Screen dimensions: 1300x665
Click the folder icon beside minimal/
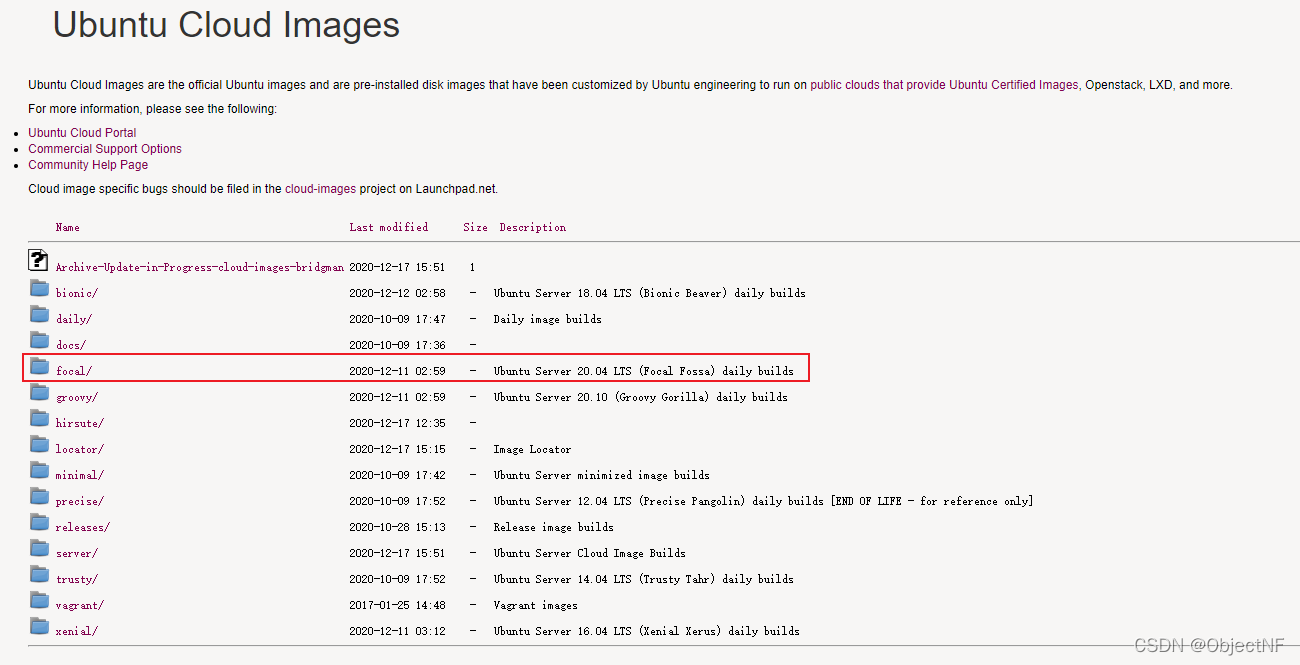coord(39,471)
